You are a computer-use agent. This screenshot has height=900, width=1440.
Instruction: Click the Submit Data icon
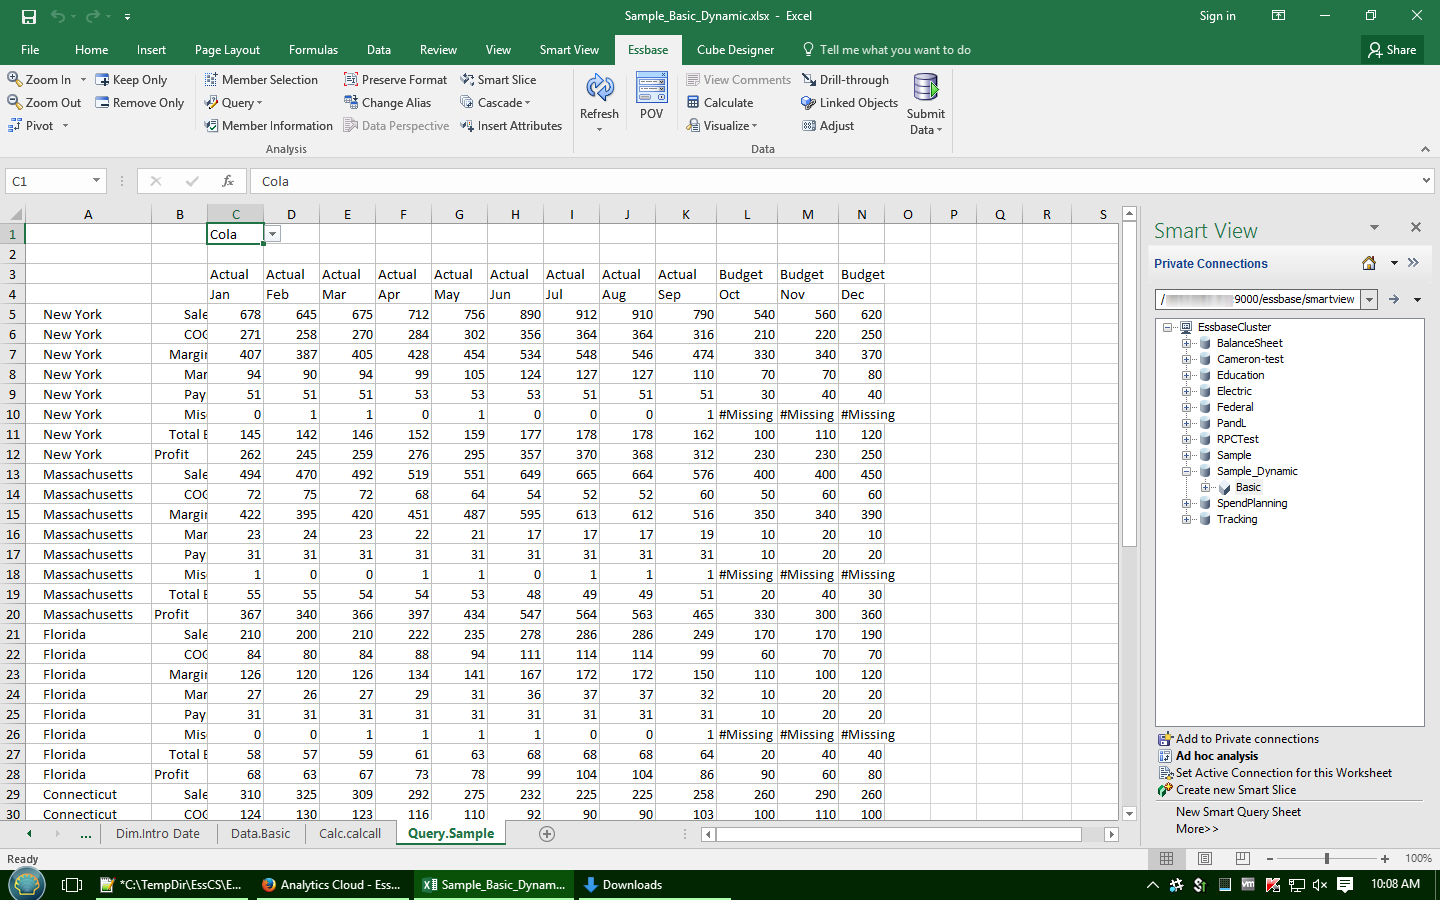(x=926, y=89)
